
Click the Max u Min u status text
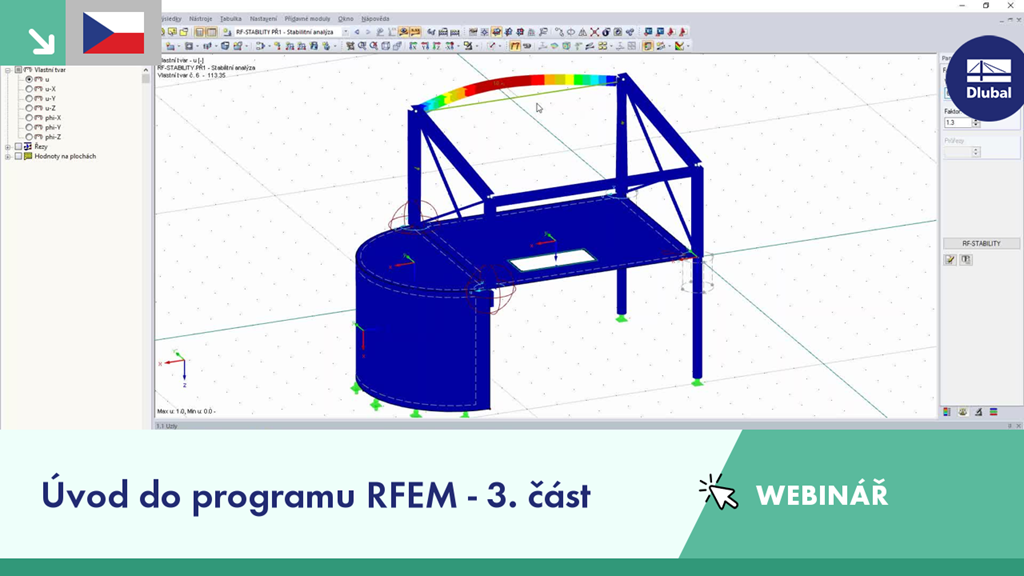coord(186,411)
